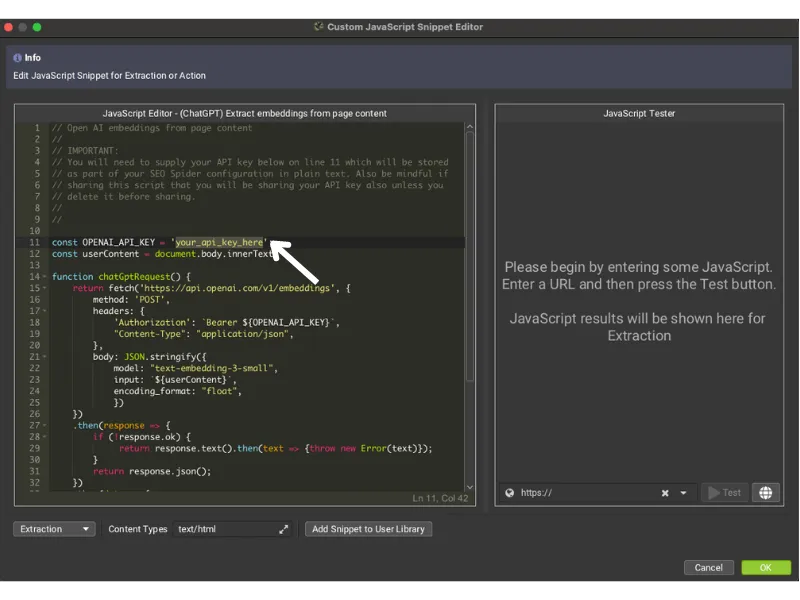
Task: Click the https:// URL input field
Action: [x=570, y=492]
